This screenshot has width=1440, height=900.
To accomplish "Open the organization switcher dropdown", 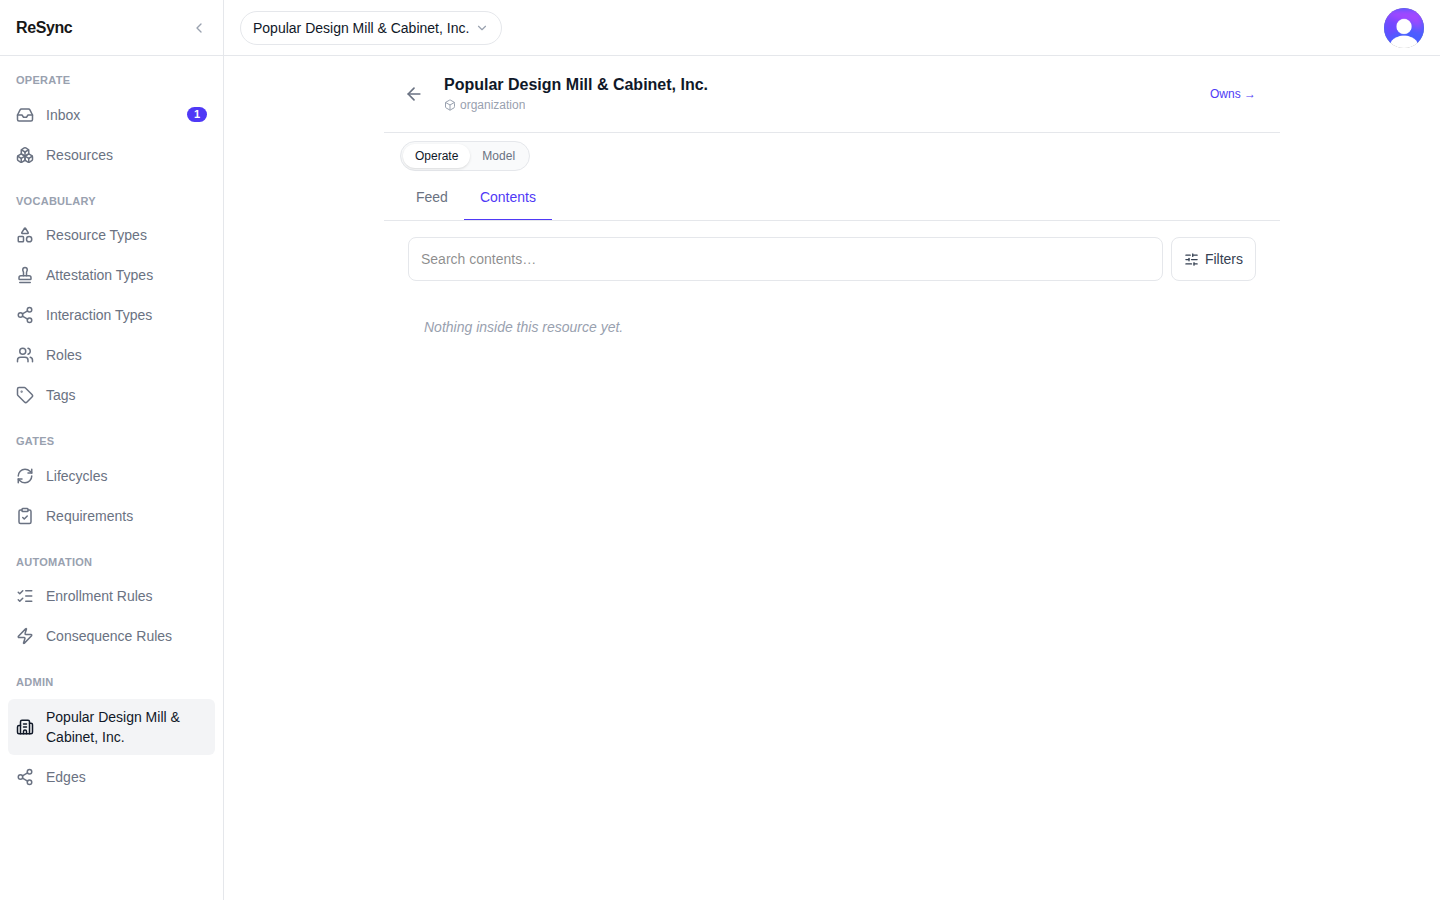I will [371, 28].
